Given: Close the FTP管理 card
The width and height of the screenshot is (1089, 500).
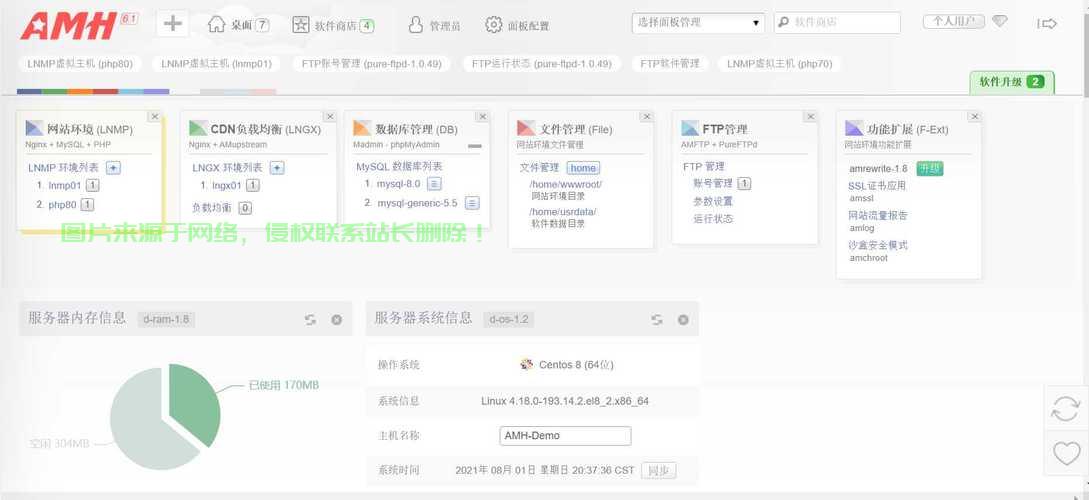Looking at the screenshot, I should point(810,117).
